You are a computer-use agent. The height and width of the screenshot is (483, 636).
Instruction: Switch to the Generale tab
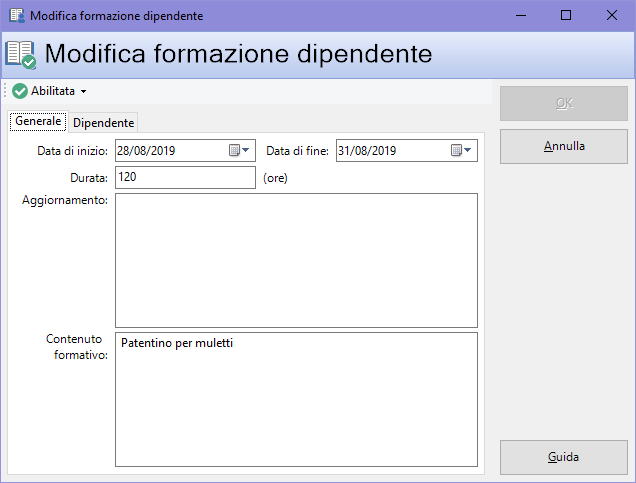38,121
